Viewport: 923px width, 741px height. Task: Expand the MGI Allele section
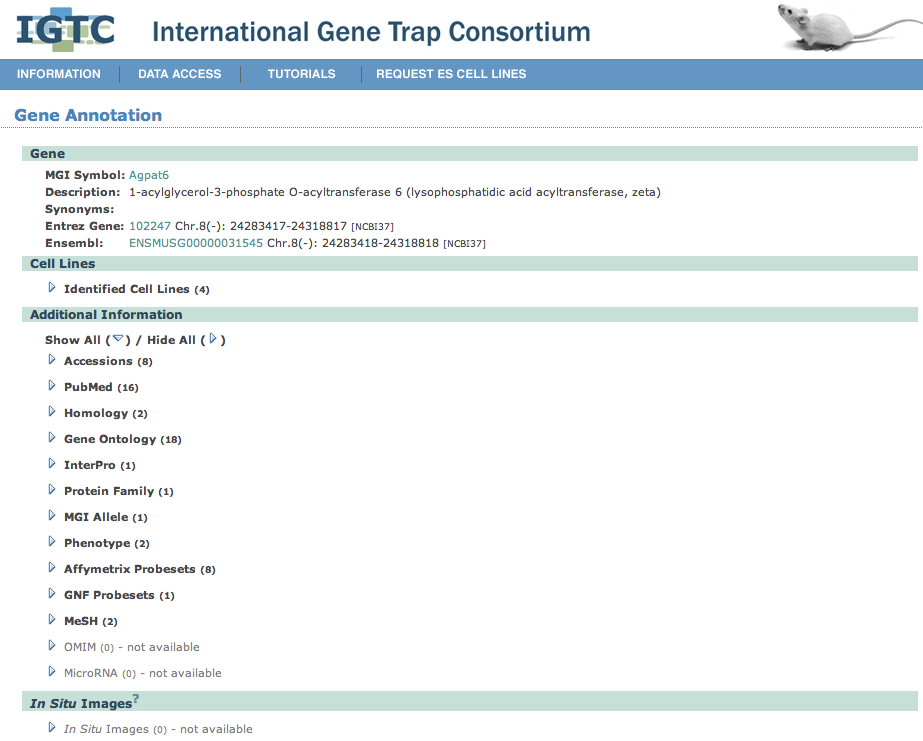pyautogui.click(x=53, y=516)
